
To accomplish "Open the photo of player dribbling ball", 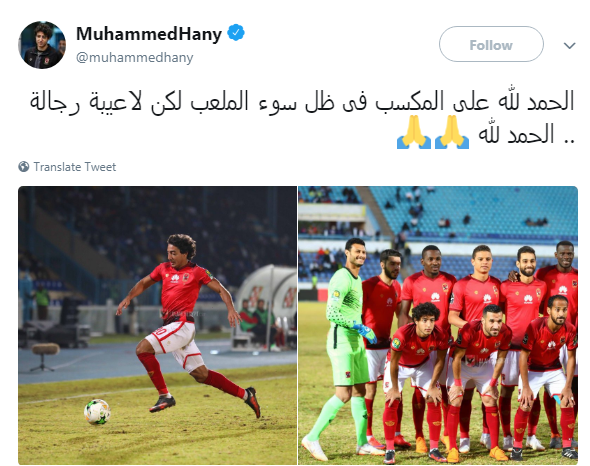I will click(x=157, y=325).
